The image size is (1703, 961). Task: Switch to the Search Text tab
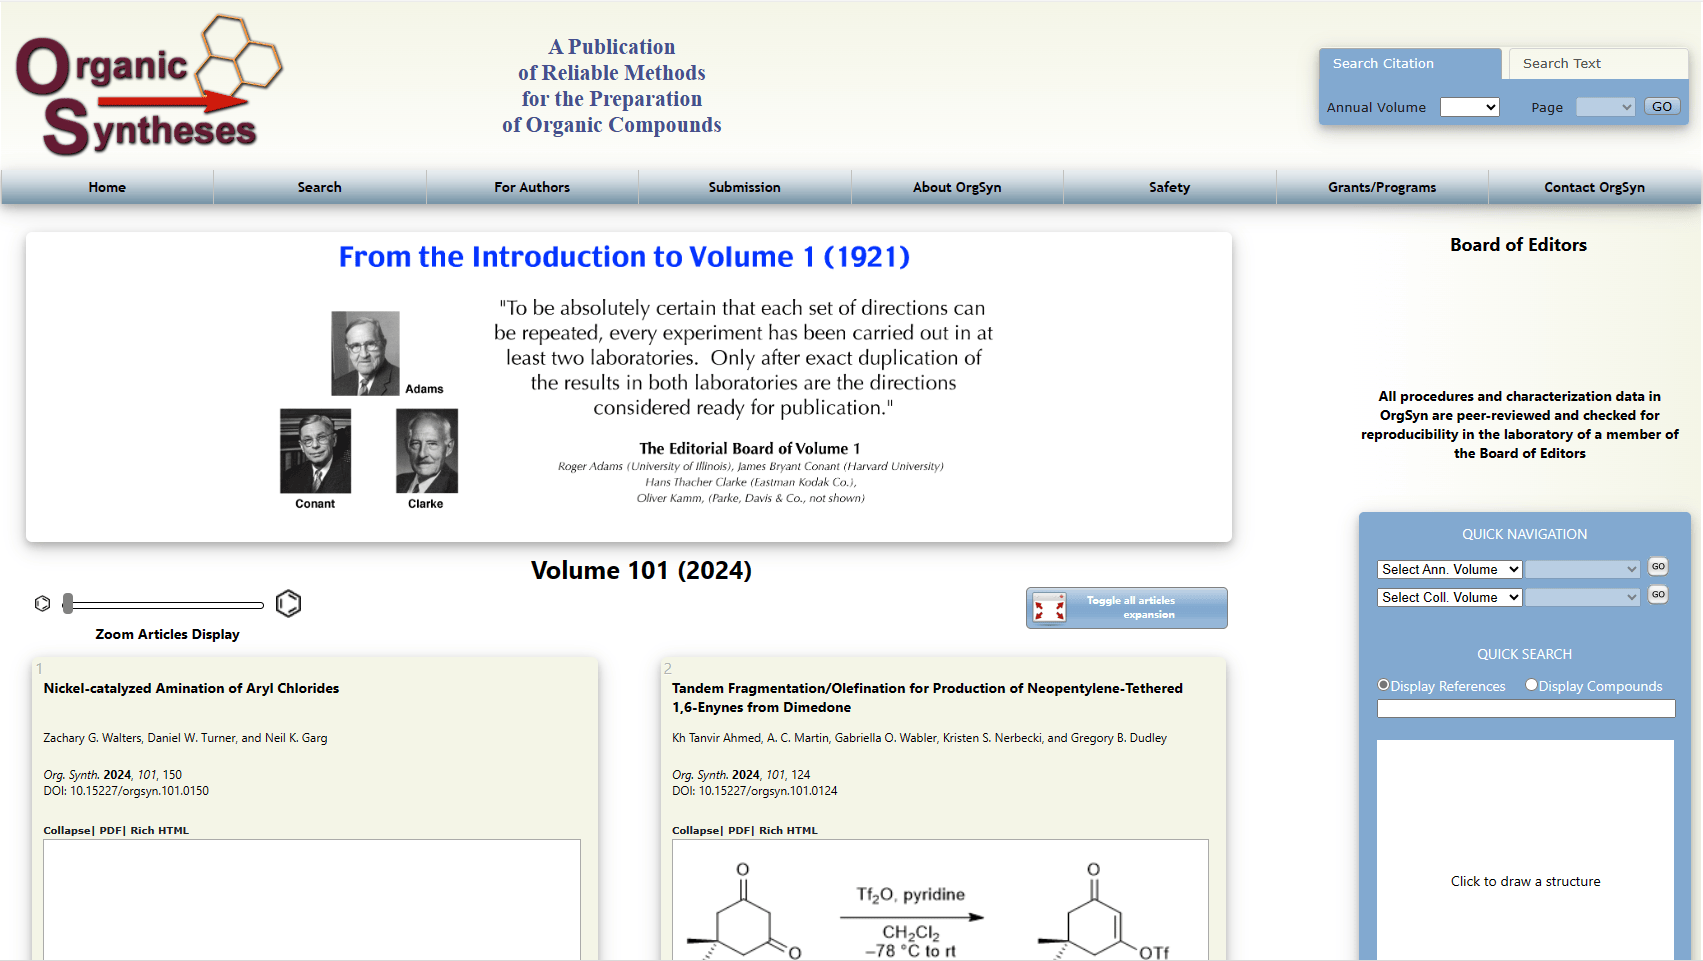click(x=1598, y=63)
